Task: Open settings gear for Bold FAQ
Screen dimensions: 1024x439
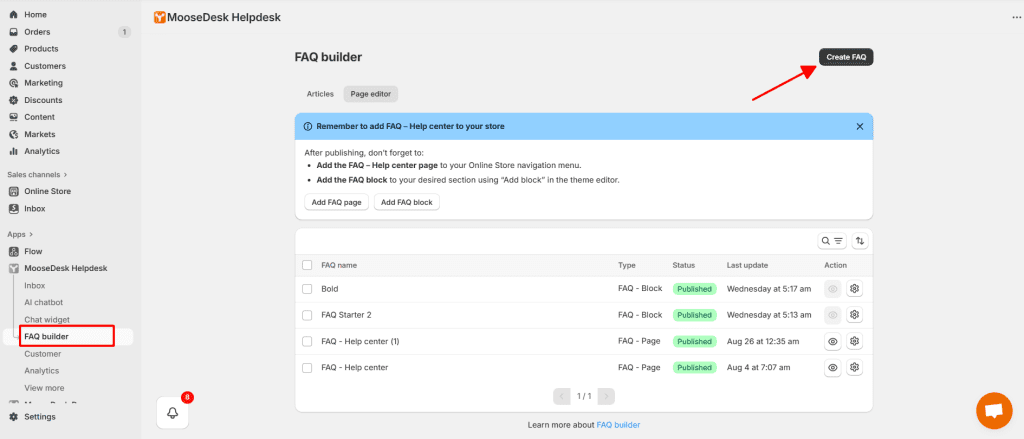Action: pos(854,289)
